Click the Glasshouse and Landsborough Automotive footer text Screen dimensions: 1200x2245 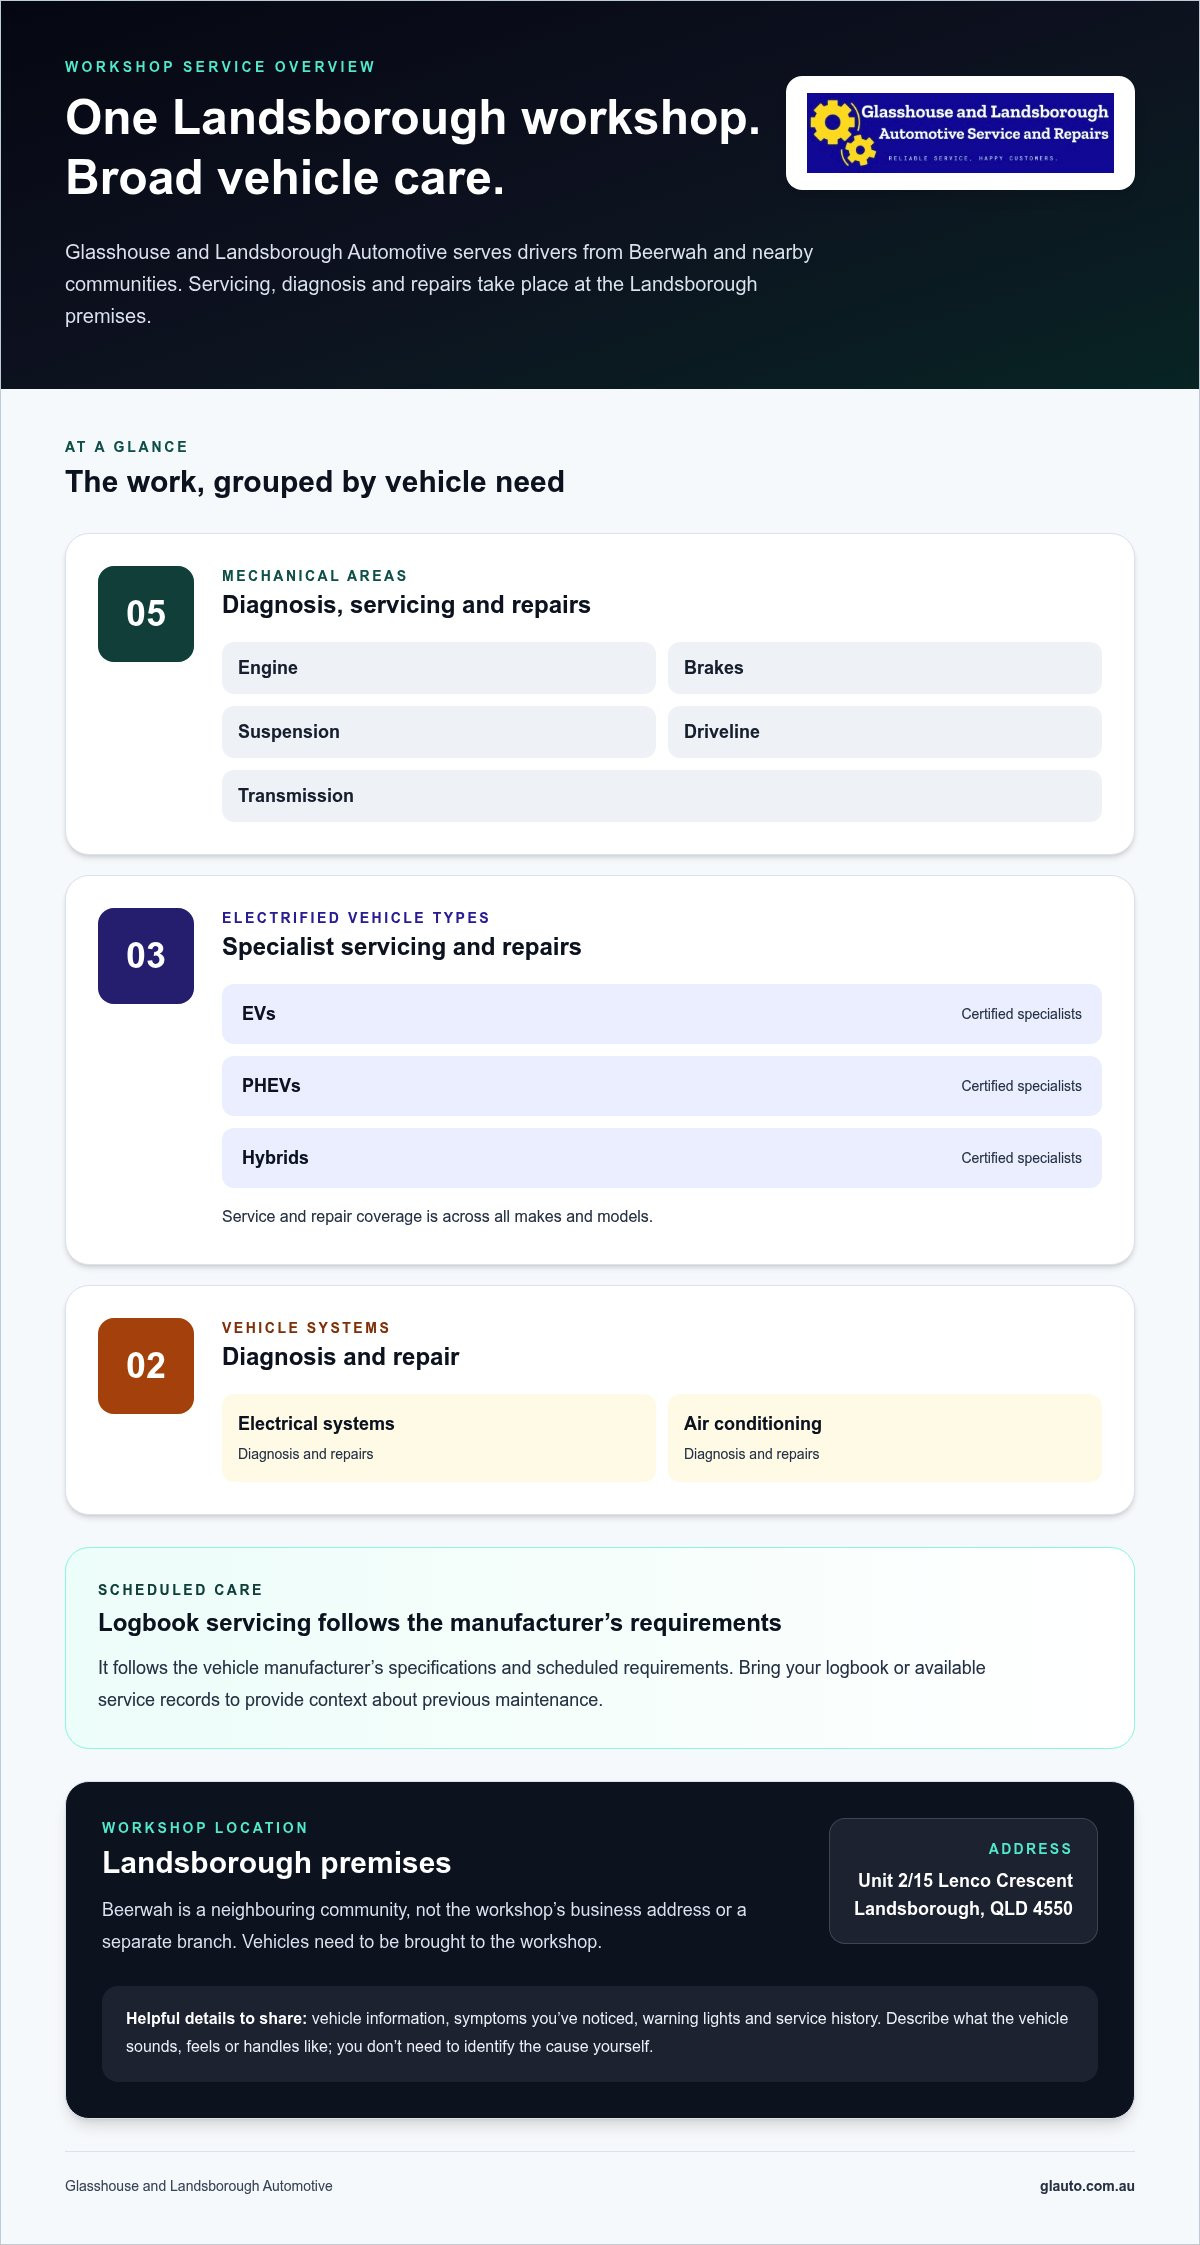pyautogui.click(x=199, y=2186)
